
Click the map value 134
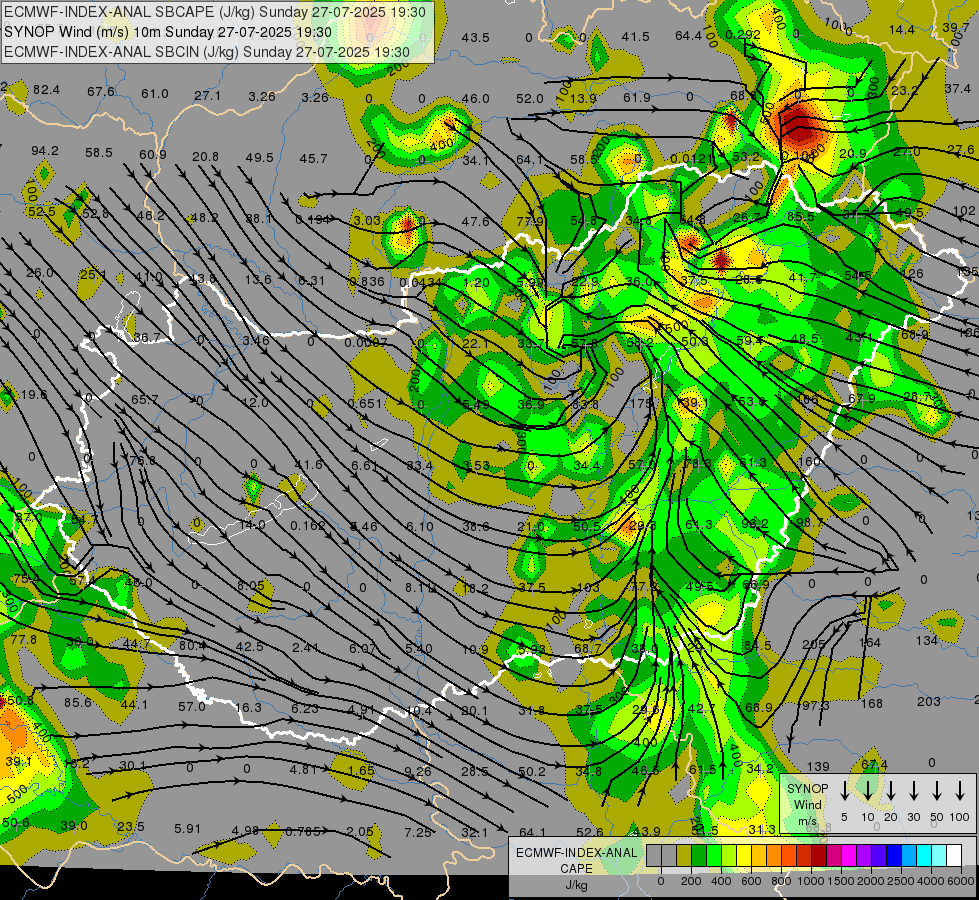[x=927, y=640]
